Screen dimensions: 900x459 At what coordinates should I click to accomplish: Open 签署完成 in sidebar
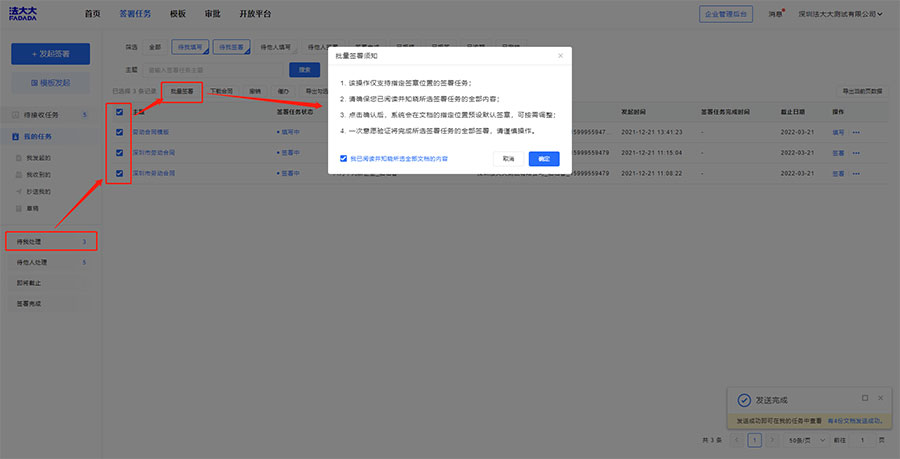point(51,304)
